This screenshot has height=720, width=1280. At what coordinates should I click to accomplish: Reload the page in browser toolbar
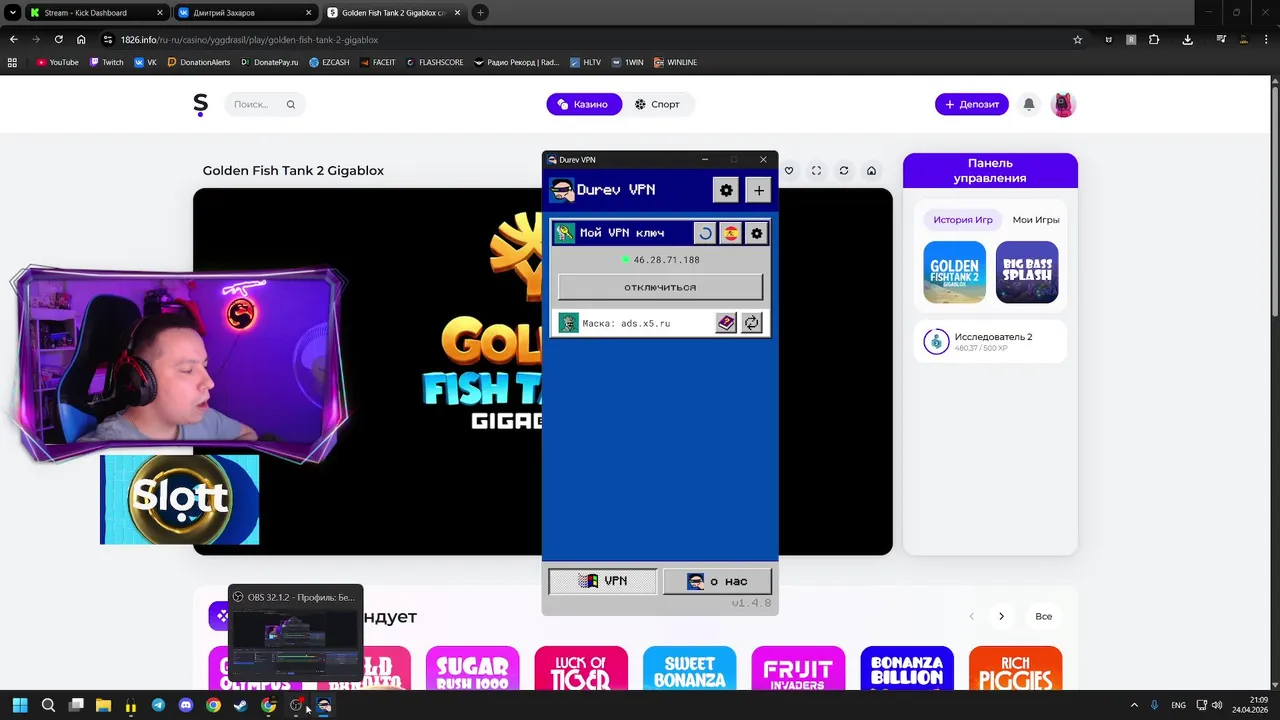(58, 40)
